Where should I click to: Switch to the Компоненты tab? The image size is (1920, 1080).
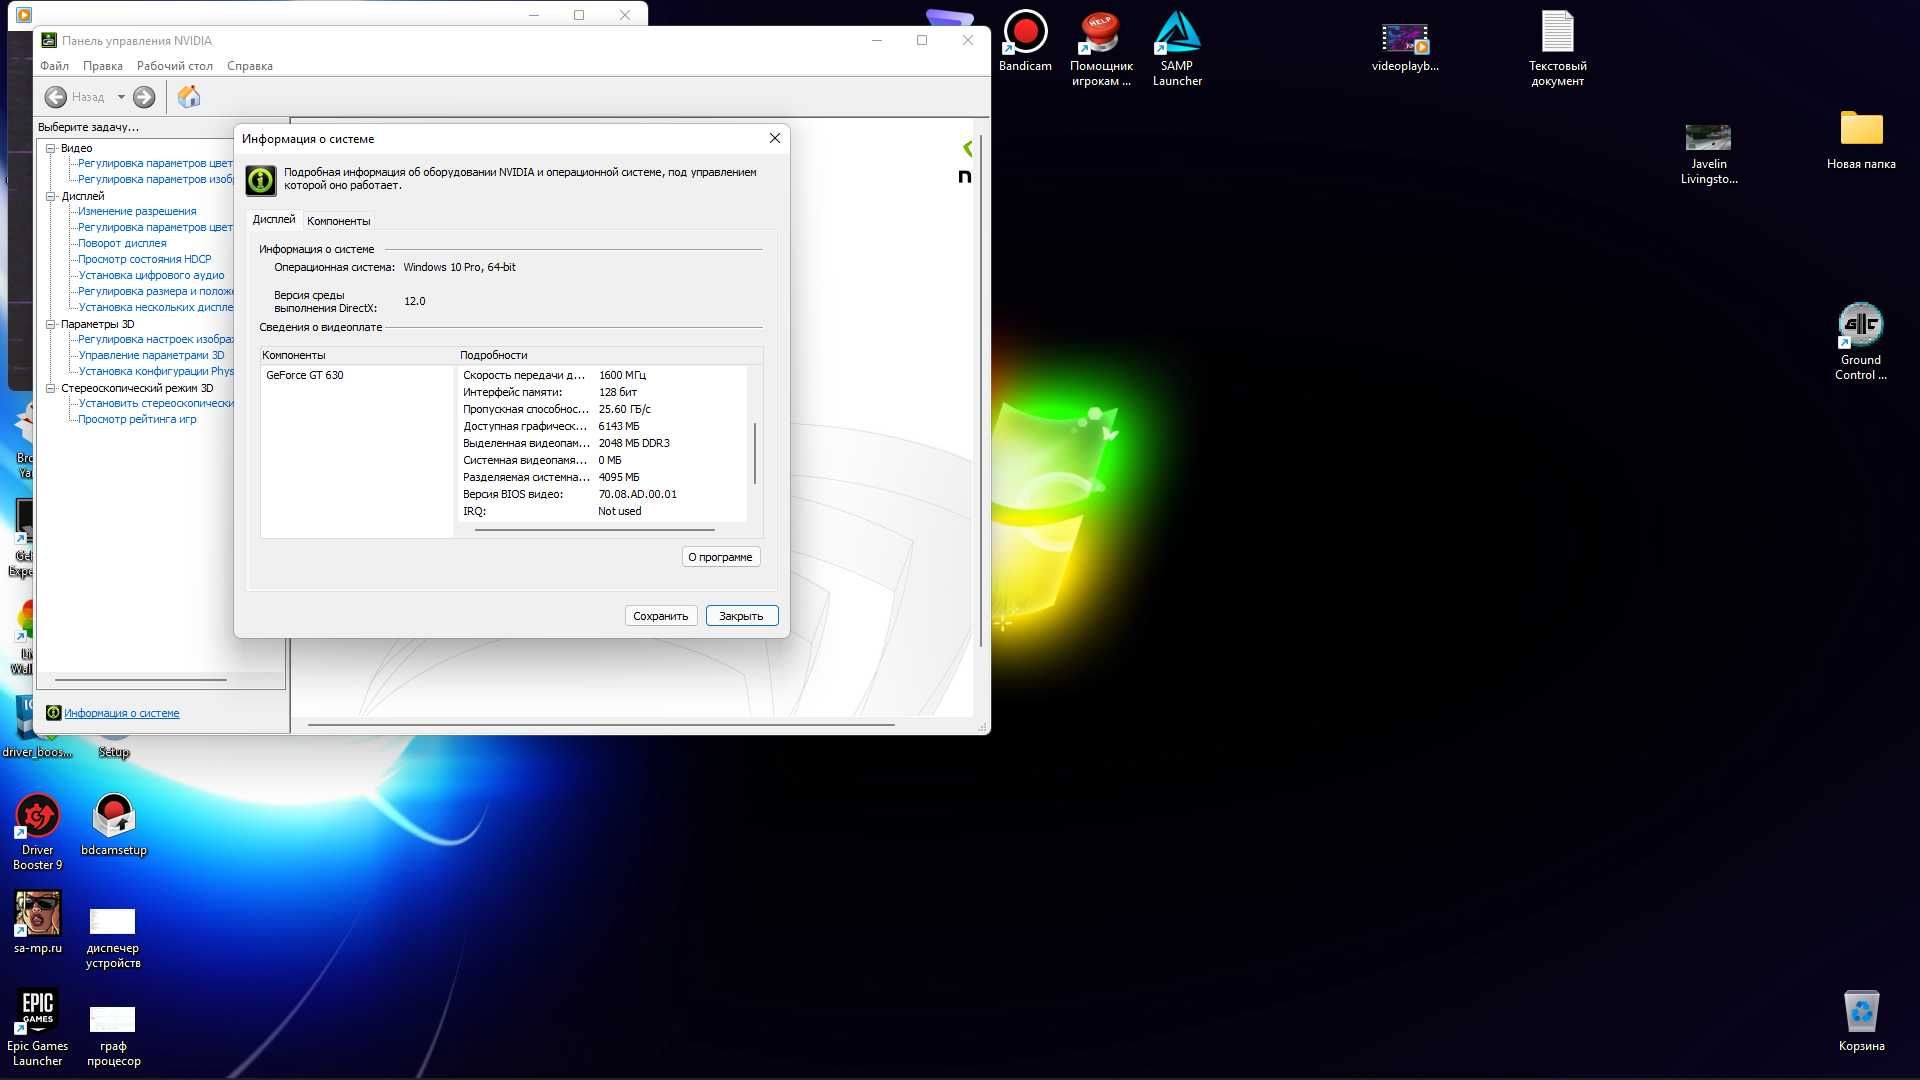tap(339, 221)
